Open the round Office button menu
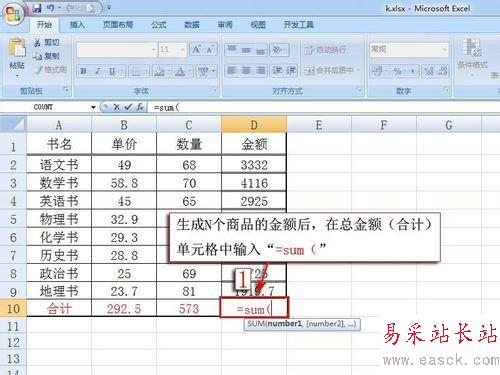This screenshot has height=375, width=500. coord(13,14)
